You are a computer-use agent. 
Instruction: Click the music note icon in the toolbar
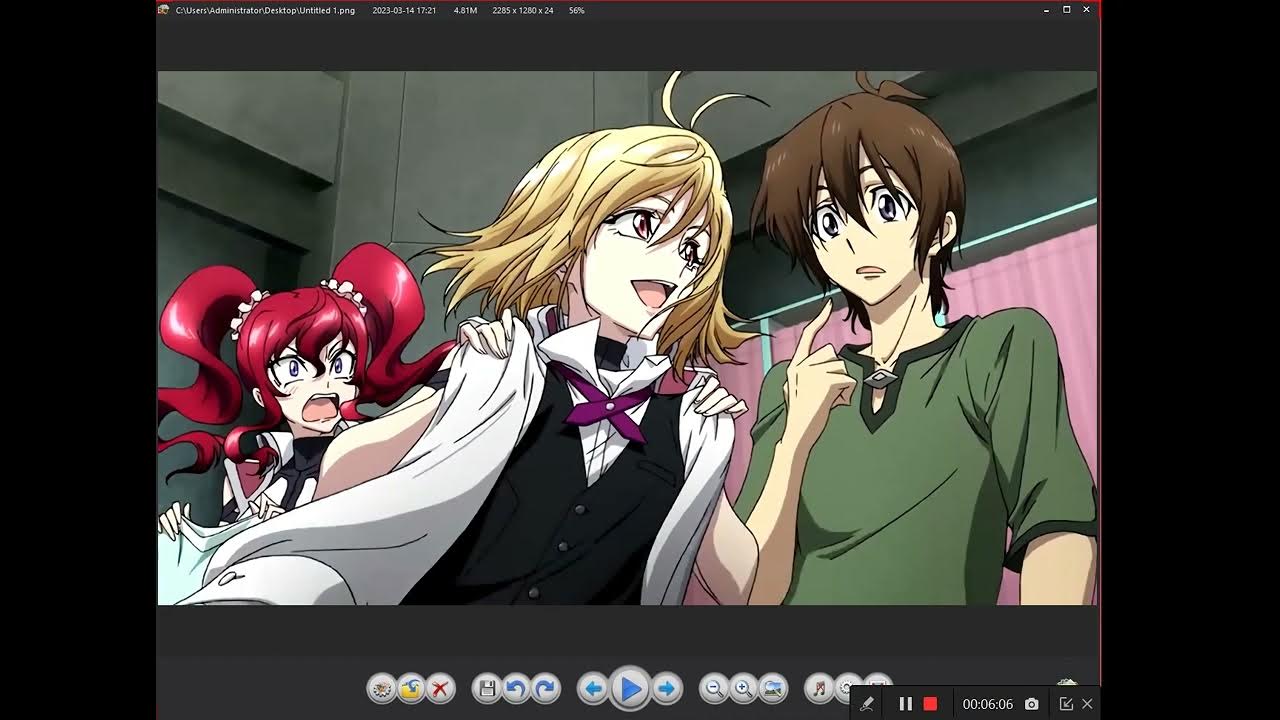pos(820,688)
